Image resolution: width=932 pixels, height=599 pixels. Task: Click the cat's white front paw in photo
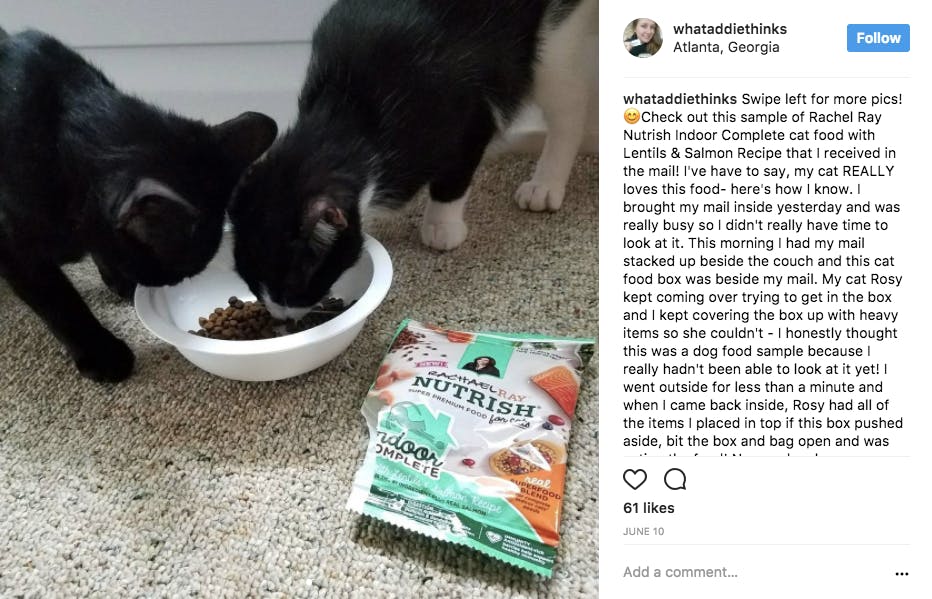pos(443,226)
